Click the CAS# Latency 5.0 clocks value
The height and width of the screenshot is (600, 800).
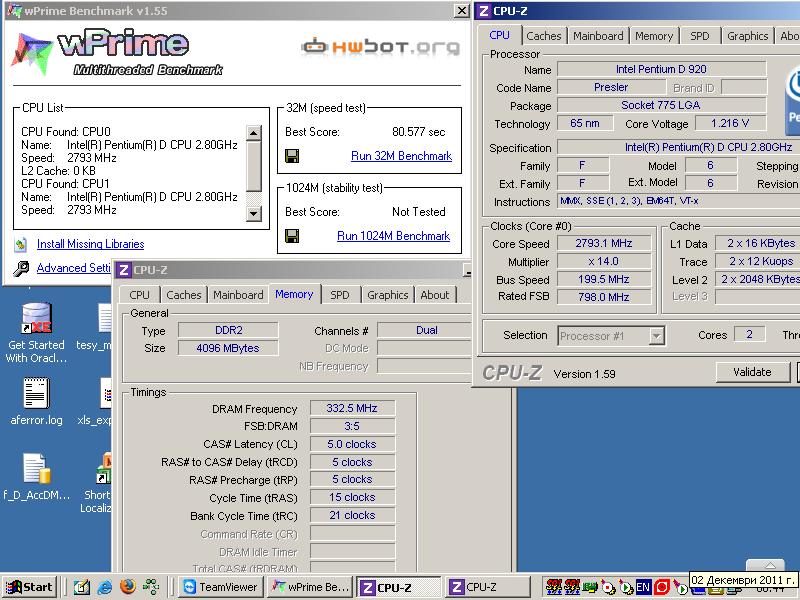[x=352, y=444]
